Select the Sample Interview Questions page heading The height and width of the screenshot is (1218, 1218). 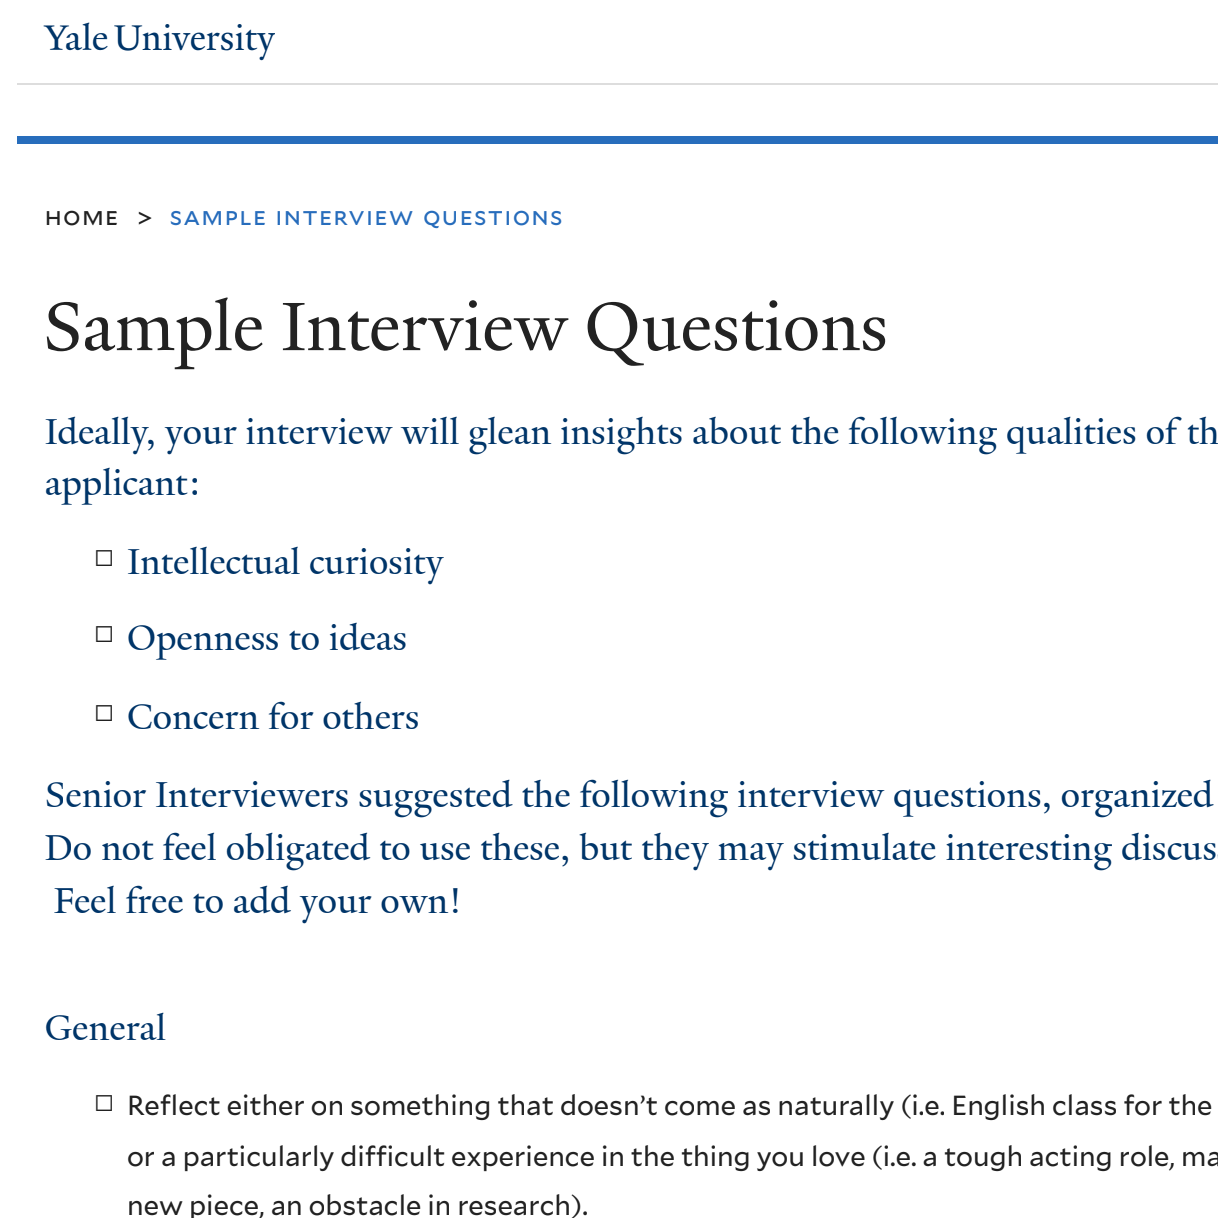click(466, 328)
